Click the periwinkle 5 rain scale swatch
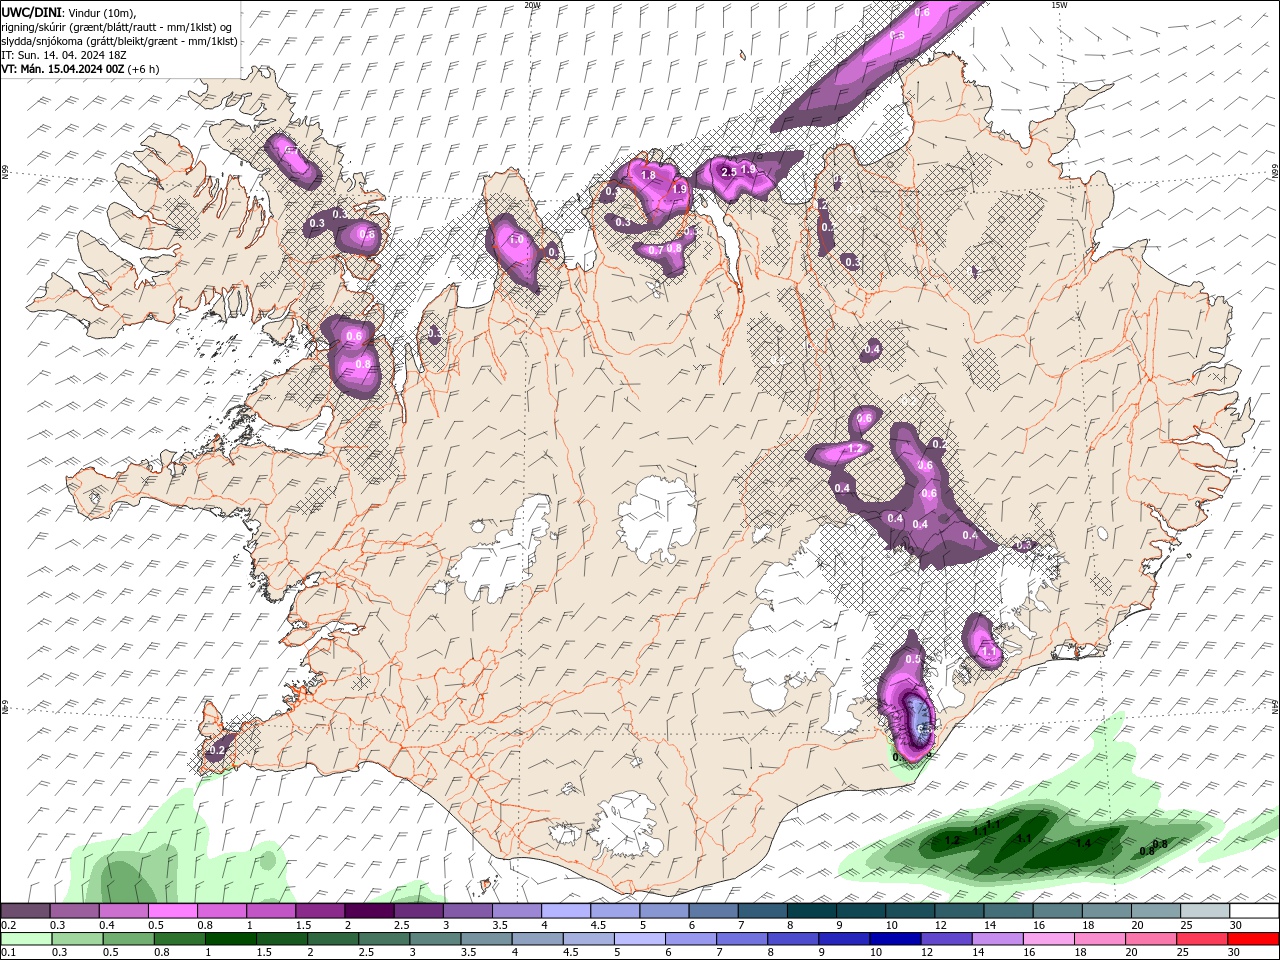The image size is (1280, 960). (x=639, y=939)
